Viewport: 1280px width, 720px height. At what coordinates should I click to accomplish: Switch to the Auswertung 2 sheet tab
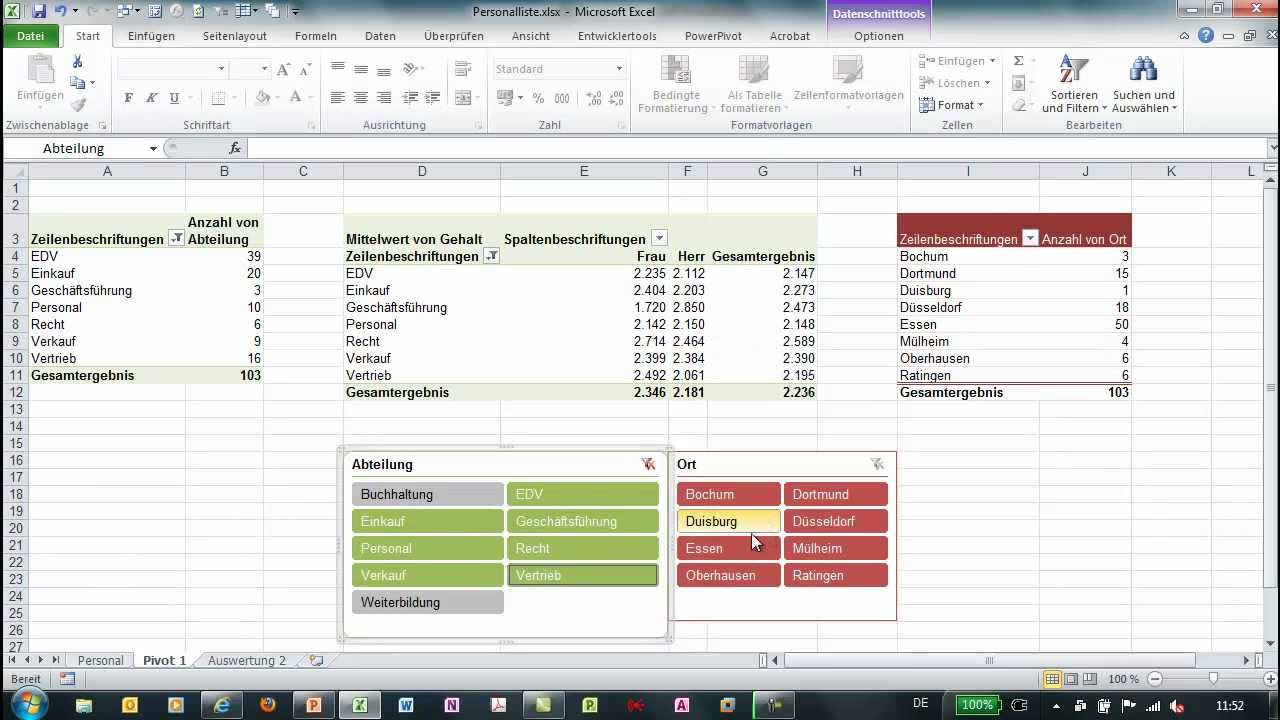(x=246, y=660)
